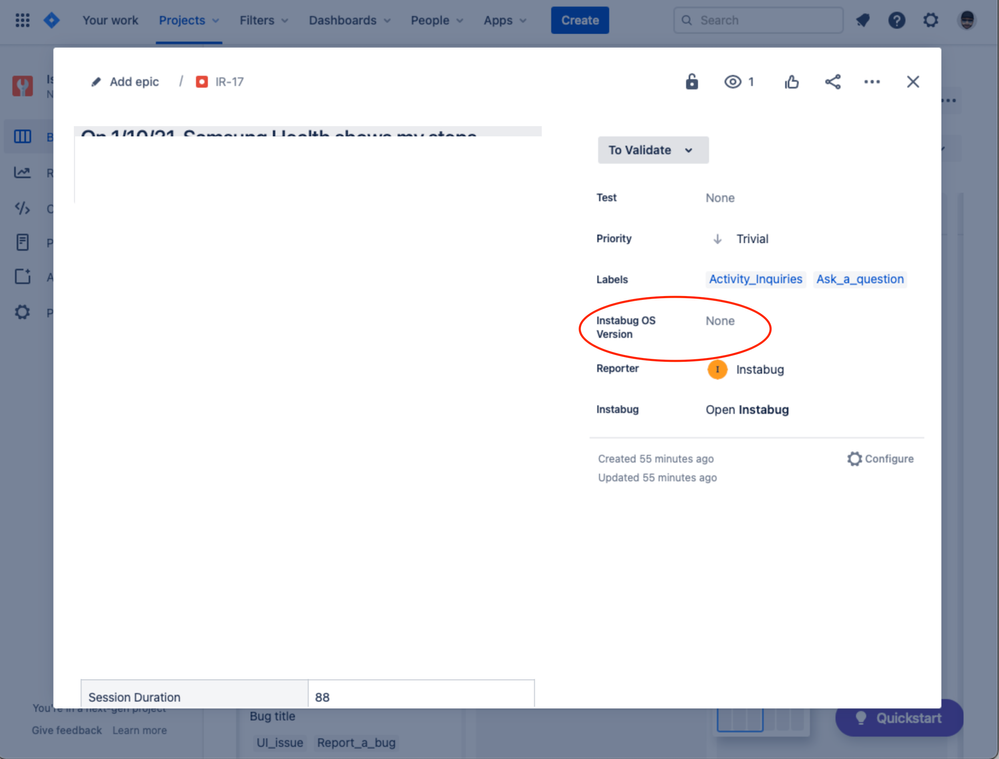999x759 pixels.
Task: Click the UI_issue label on board card
Action: tap(280, 743)
